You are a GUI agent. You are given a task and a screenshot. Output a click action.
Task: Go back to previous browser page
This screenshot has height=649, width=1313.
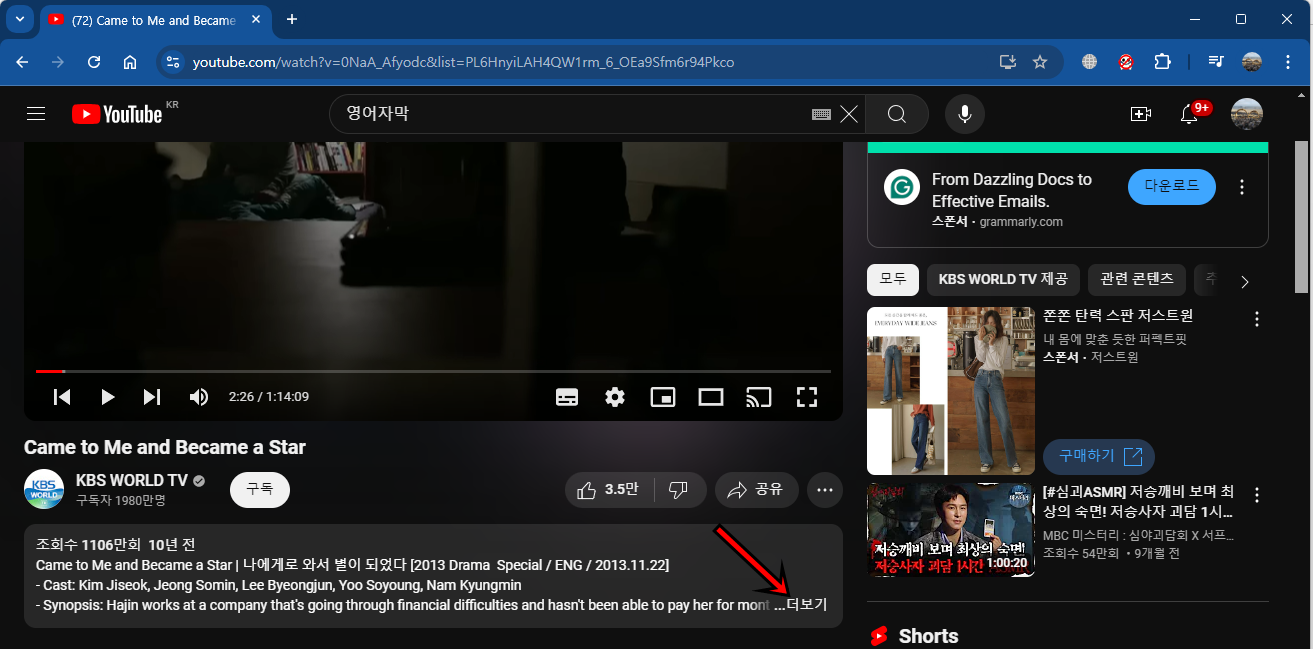click(22, 62)
